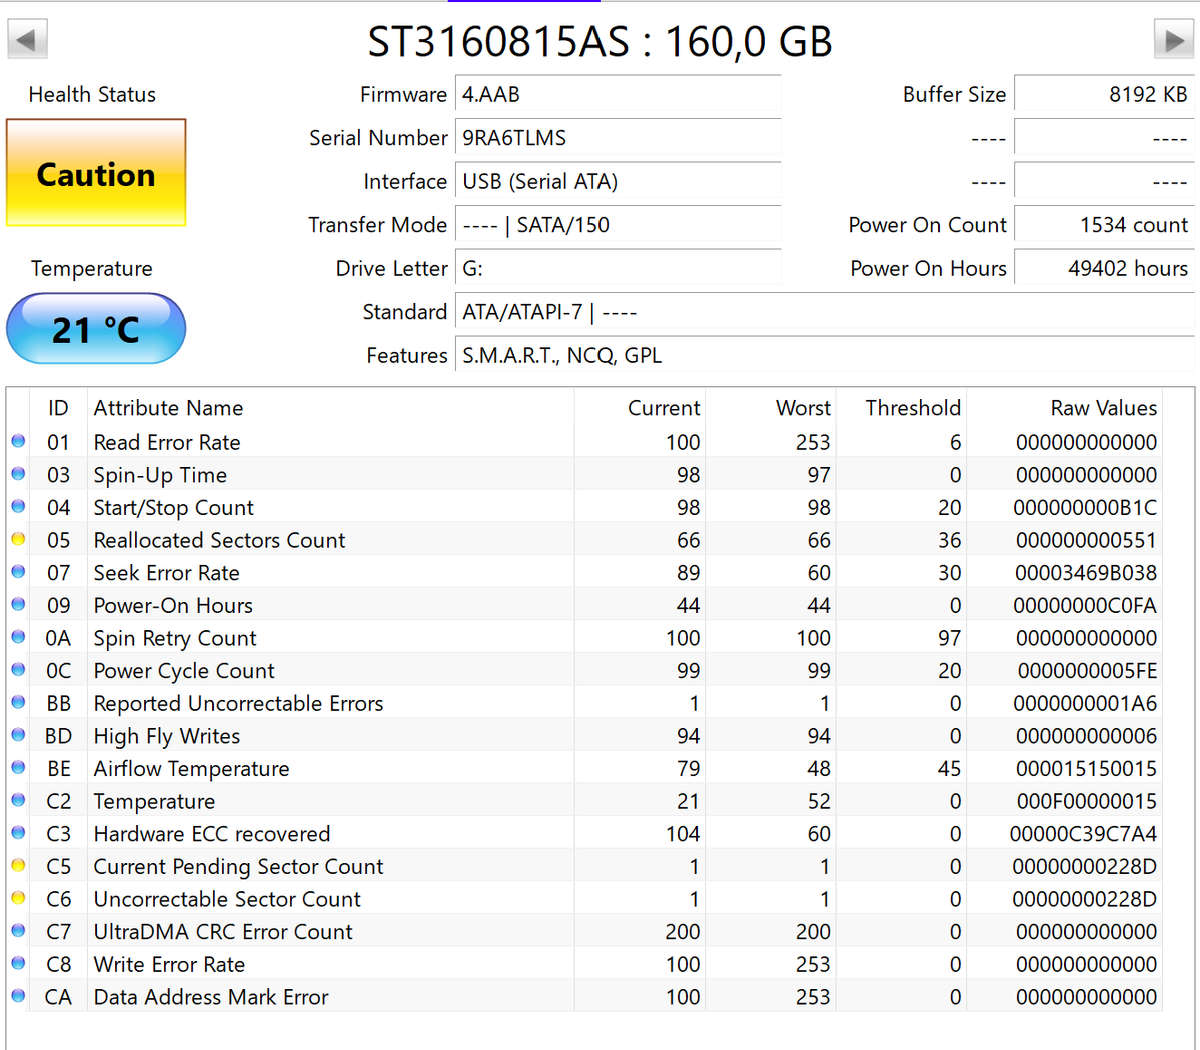Click the yellow status dot beside Reallocated Sectors Count
The image size is (1200, 1050).
point(18,540)
